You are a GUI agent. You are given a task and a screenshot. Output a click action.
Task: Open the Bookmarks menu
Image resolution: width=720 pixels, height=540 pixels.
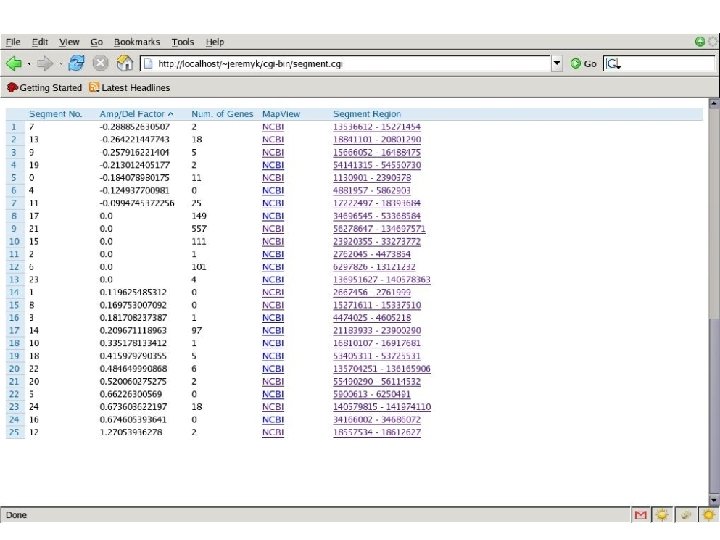click(x=137, y=42)
